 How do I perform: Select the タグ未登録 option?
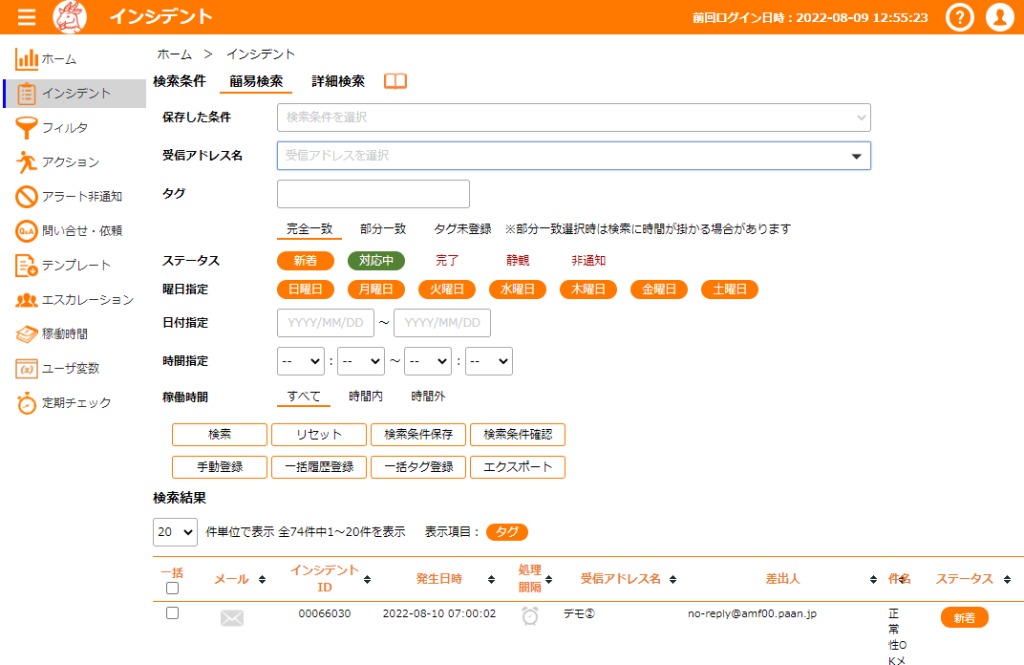(x=462, y=229)
